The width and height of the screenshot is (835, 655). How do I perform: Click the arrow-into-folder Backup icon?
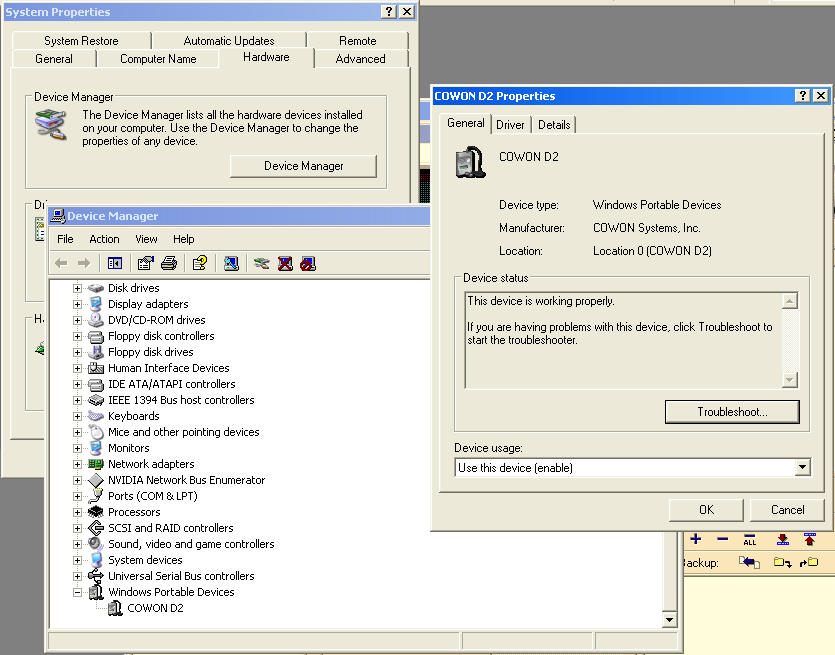coord(809,562)
